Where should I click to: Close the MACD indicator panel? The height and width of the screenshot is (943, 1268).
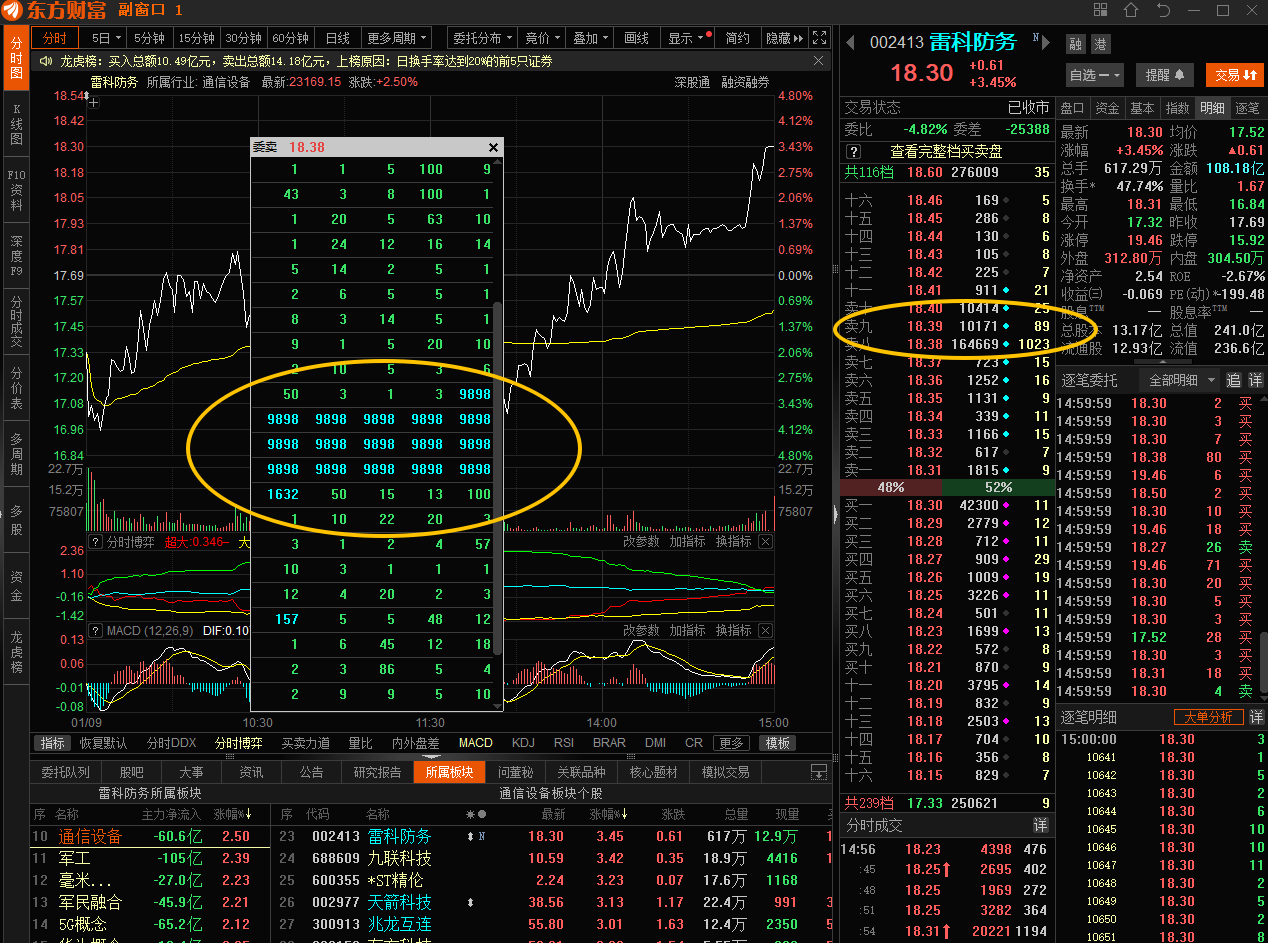(x=765, y=630)
